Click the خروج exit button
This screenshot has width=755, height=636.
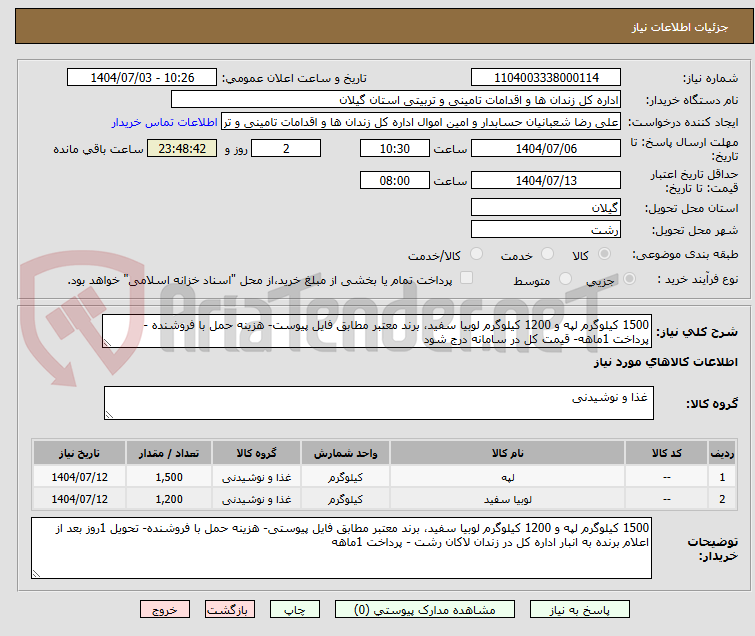(165, 610)
